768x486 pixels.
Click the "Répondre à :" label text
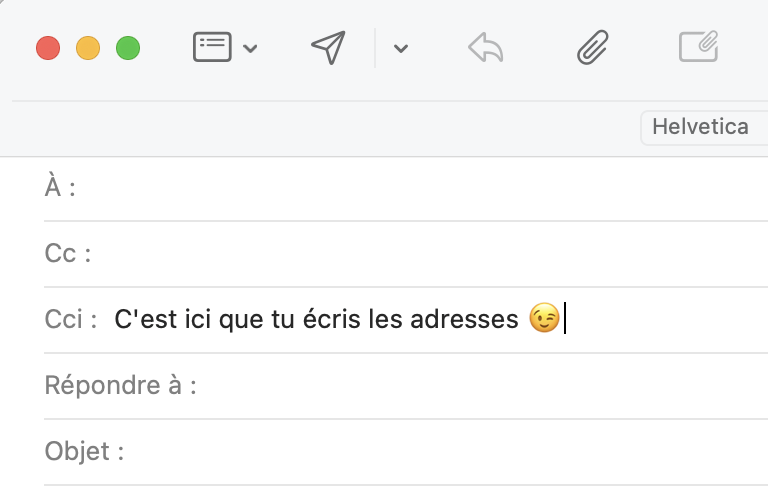click(x=120, y=385)
